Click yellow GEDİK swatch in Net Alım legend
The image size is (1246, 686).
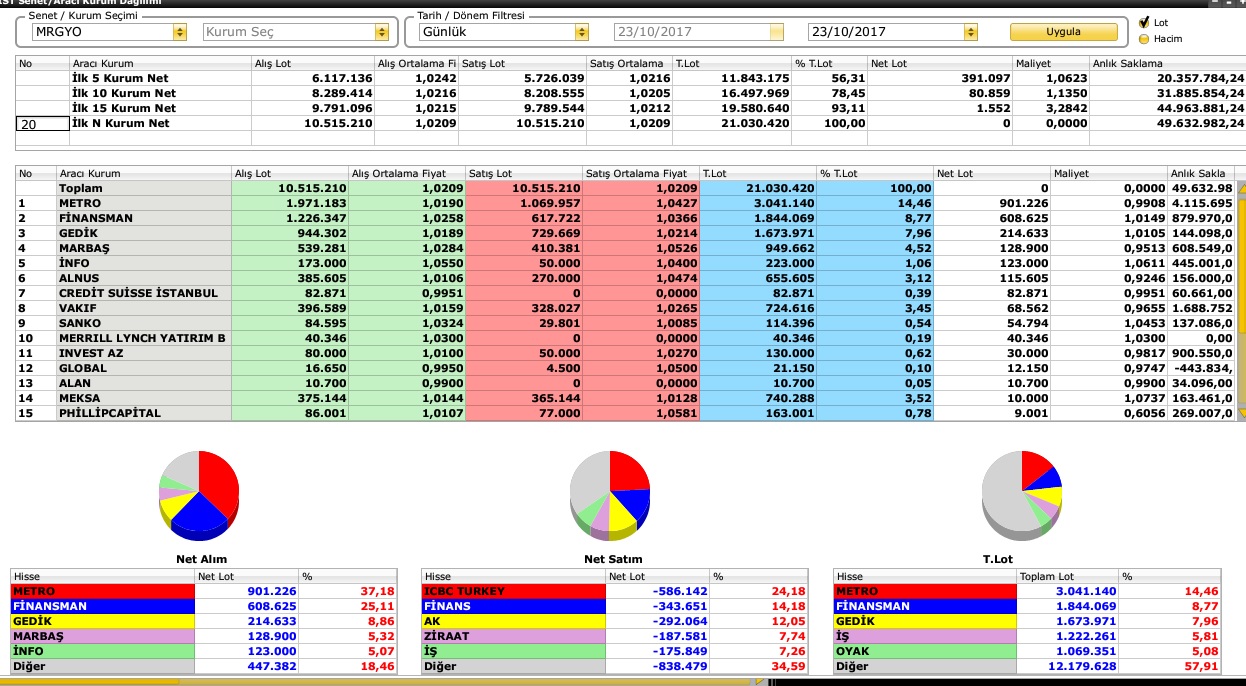click(x=103, y=621)
